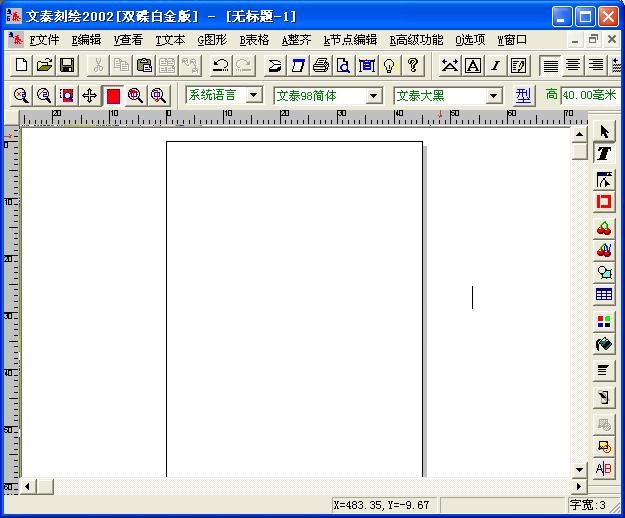Click the first cherries graphic icon
625x518 pixels.
click(604, 228)
